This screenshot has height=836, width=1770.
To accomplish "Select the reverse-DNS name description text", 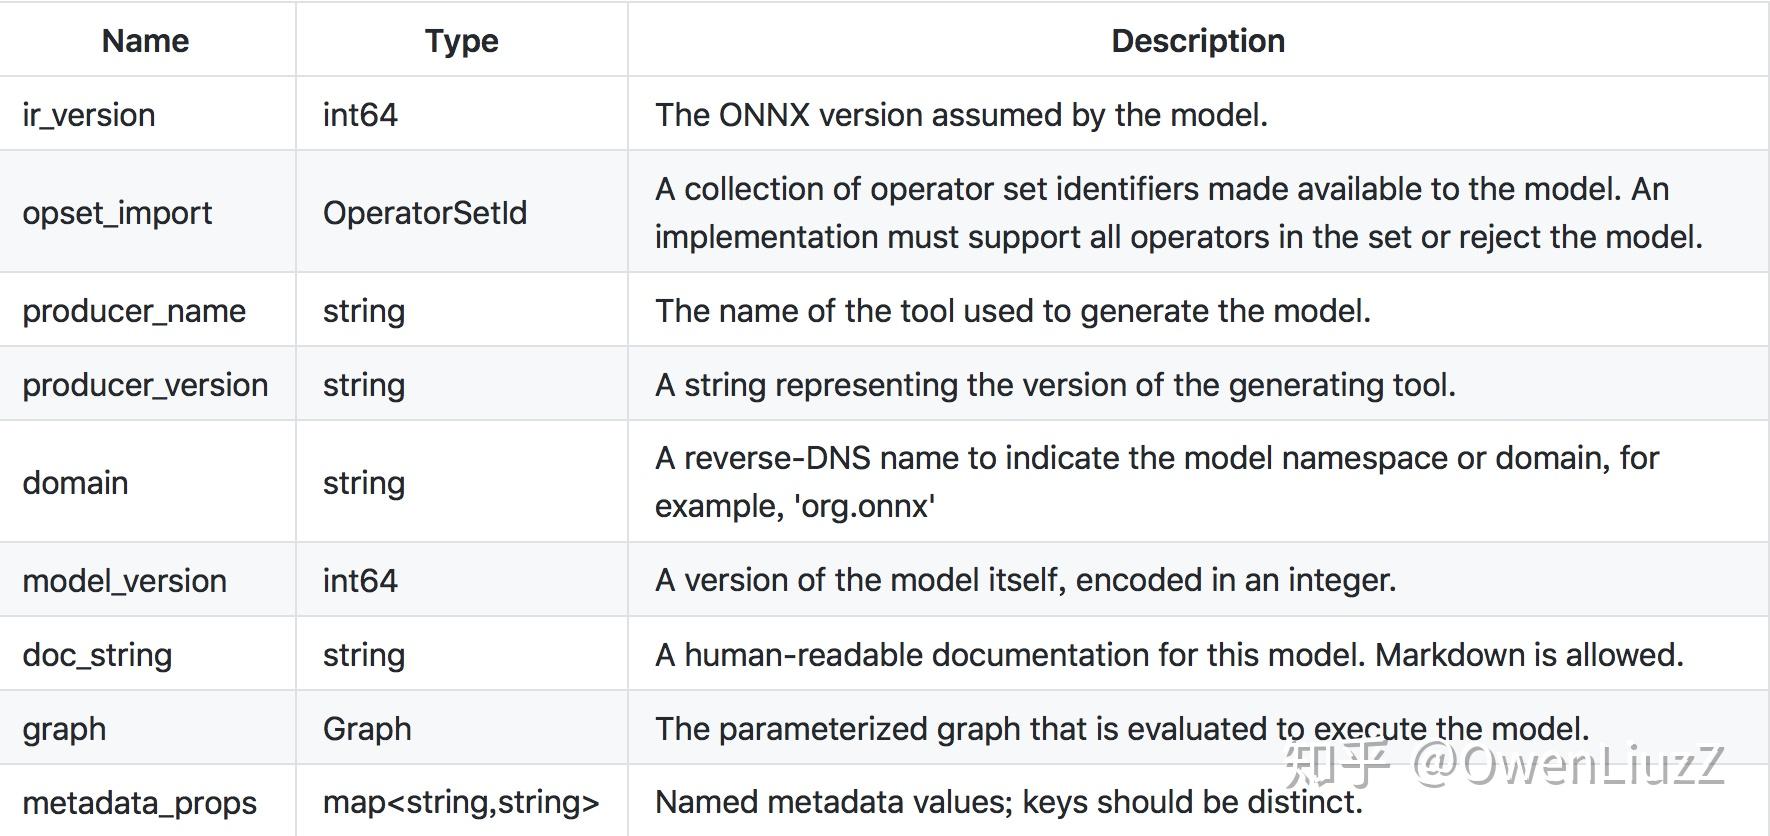I will tap(1156, 482).
